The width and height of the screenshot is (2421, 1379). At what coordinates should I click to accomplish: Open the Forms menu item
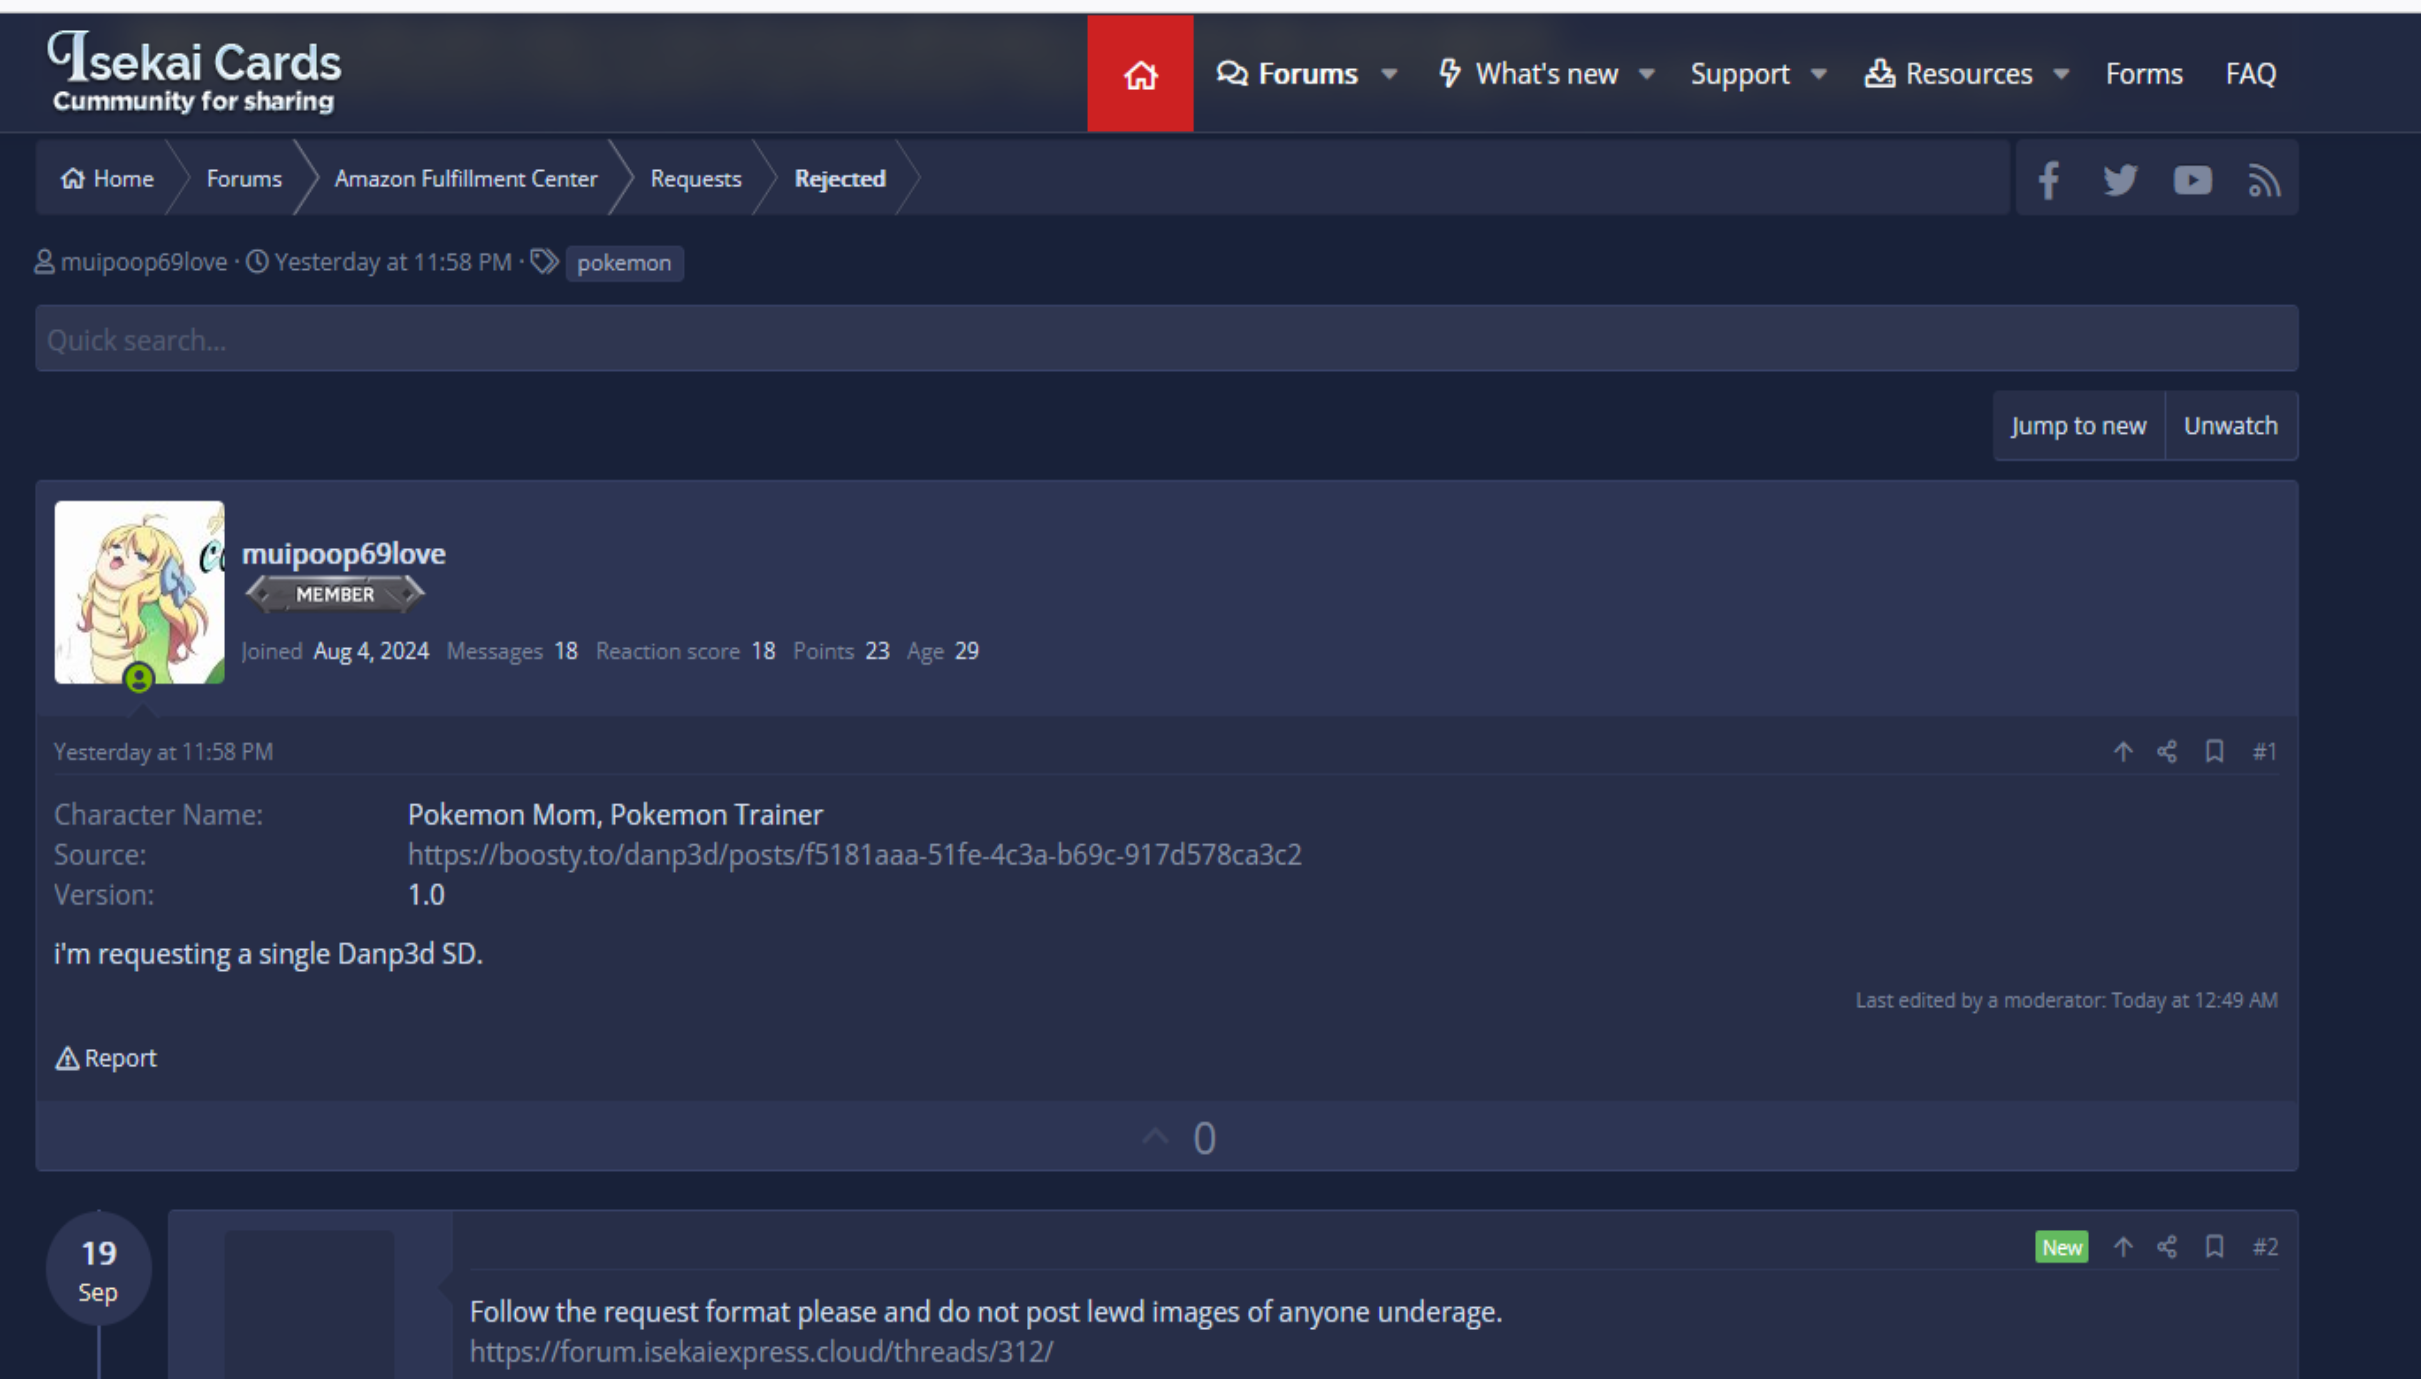point(2143,74)
